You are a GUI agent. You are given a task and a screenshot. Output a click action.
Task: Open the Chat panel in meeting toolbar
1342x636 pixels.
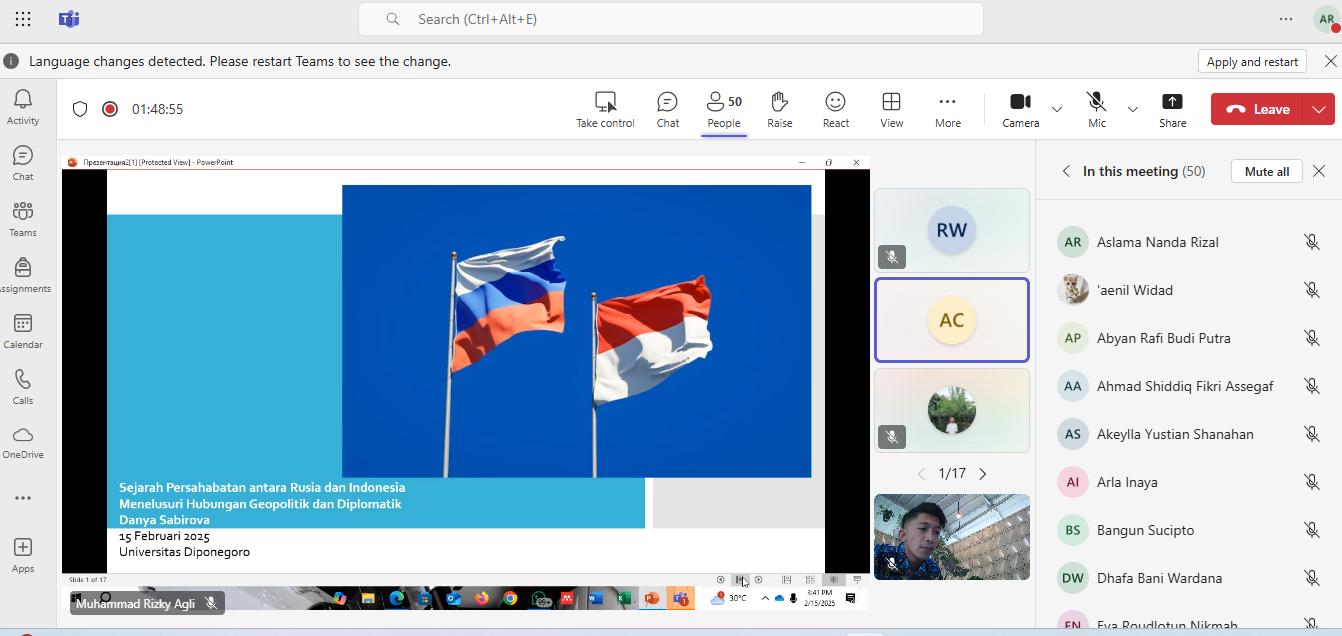[x=667, y=109]
